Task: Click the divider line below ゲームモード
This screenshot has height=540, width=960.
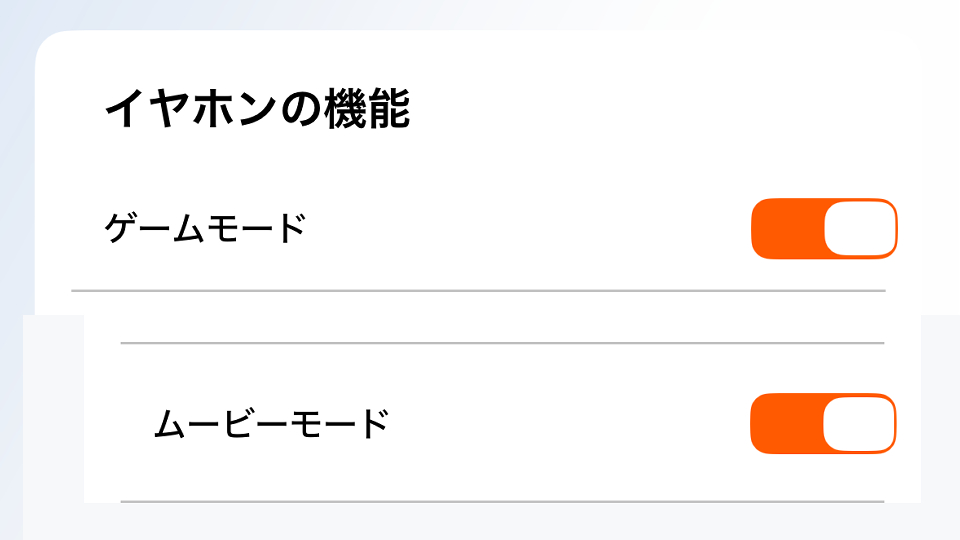Action: 478,290
